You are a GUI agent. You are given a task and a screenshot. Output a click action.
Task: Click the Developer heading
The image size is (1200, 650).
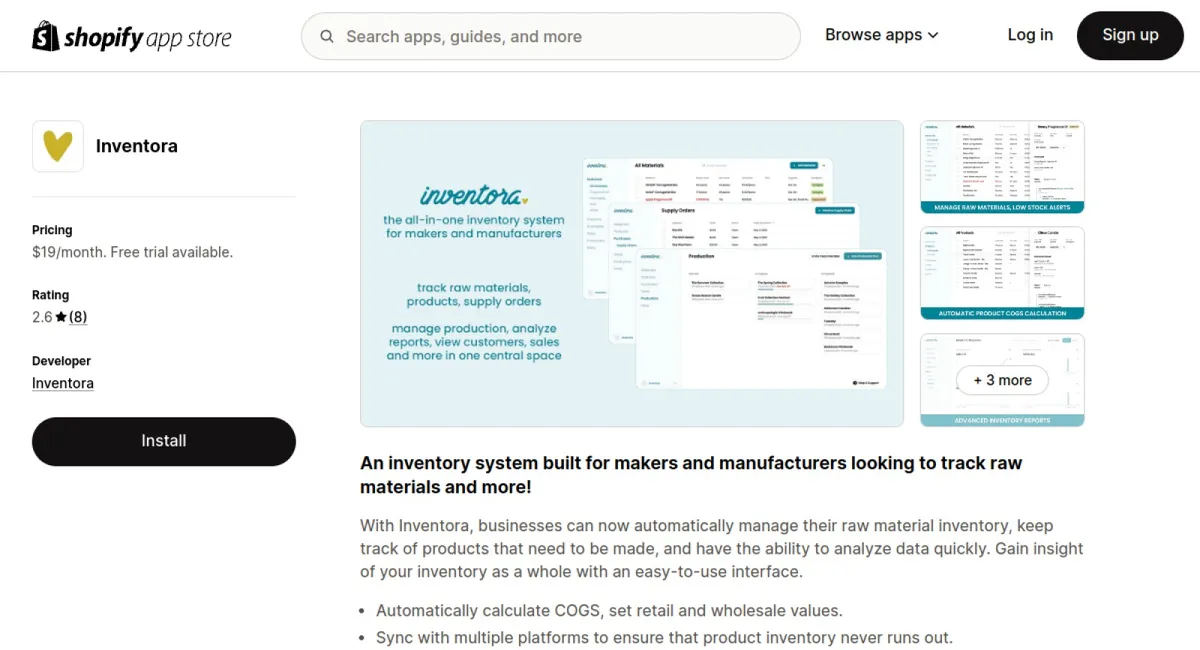[61, 361]
